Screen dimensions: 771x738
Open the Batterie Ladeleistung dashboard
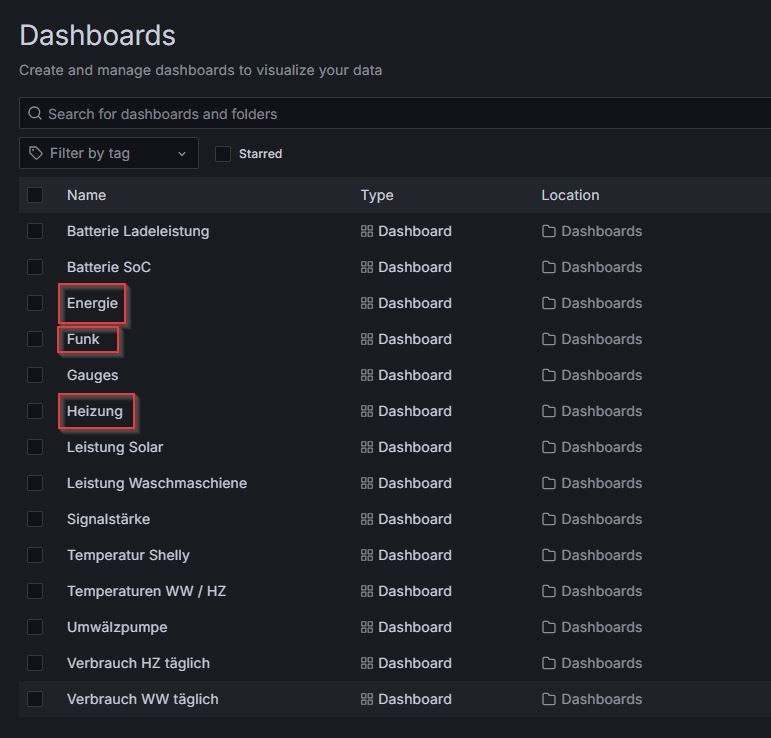(x=138, y=231)
